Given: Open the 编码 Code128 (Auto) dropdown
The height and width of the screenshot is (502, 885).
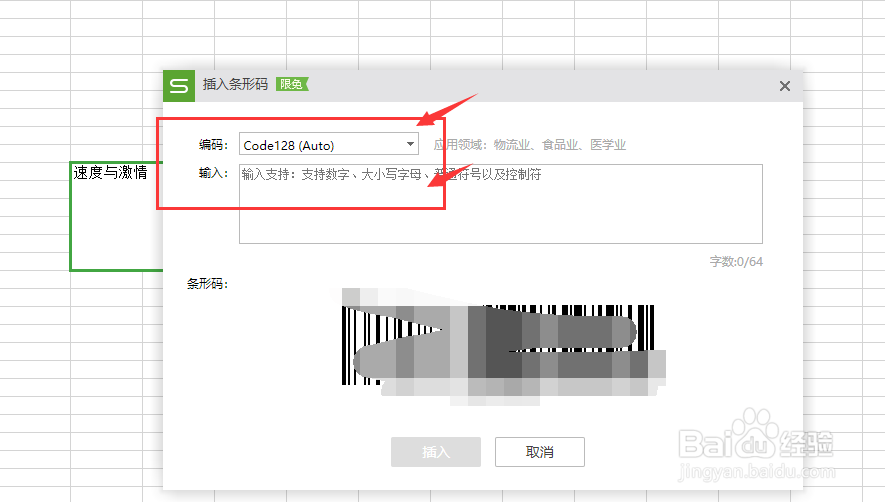Looking at the screenshot, I should click(328, 145).
